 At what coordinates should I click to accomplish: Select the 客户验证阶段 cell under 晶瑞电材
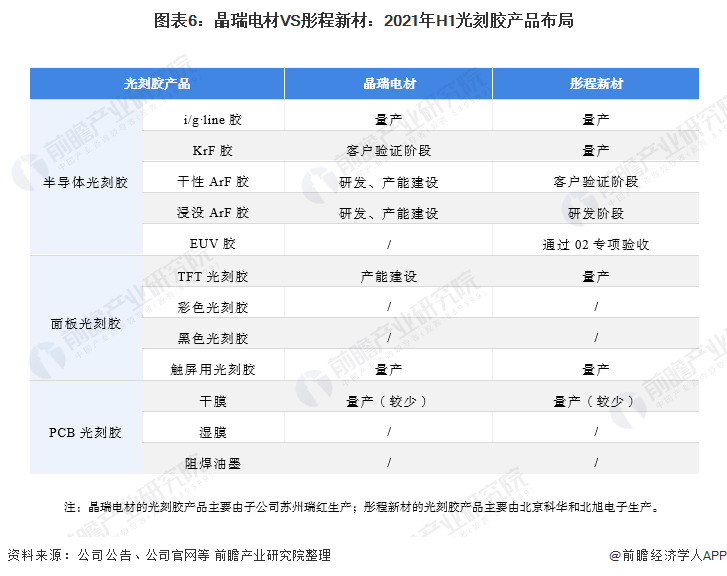pyautogui.click(x=389, y=150)
